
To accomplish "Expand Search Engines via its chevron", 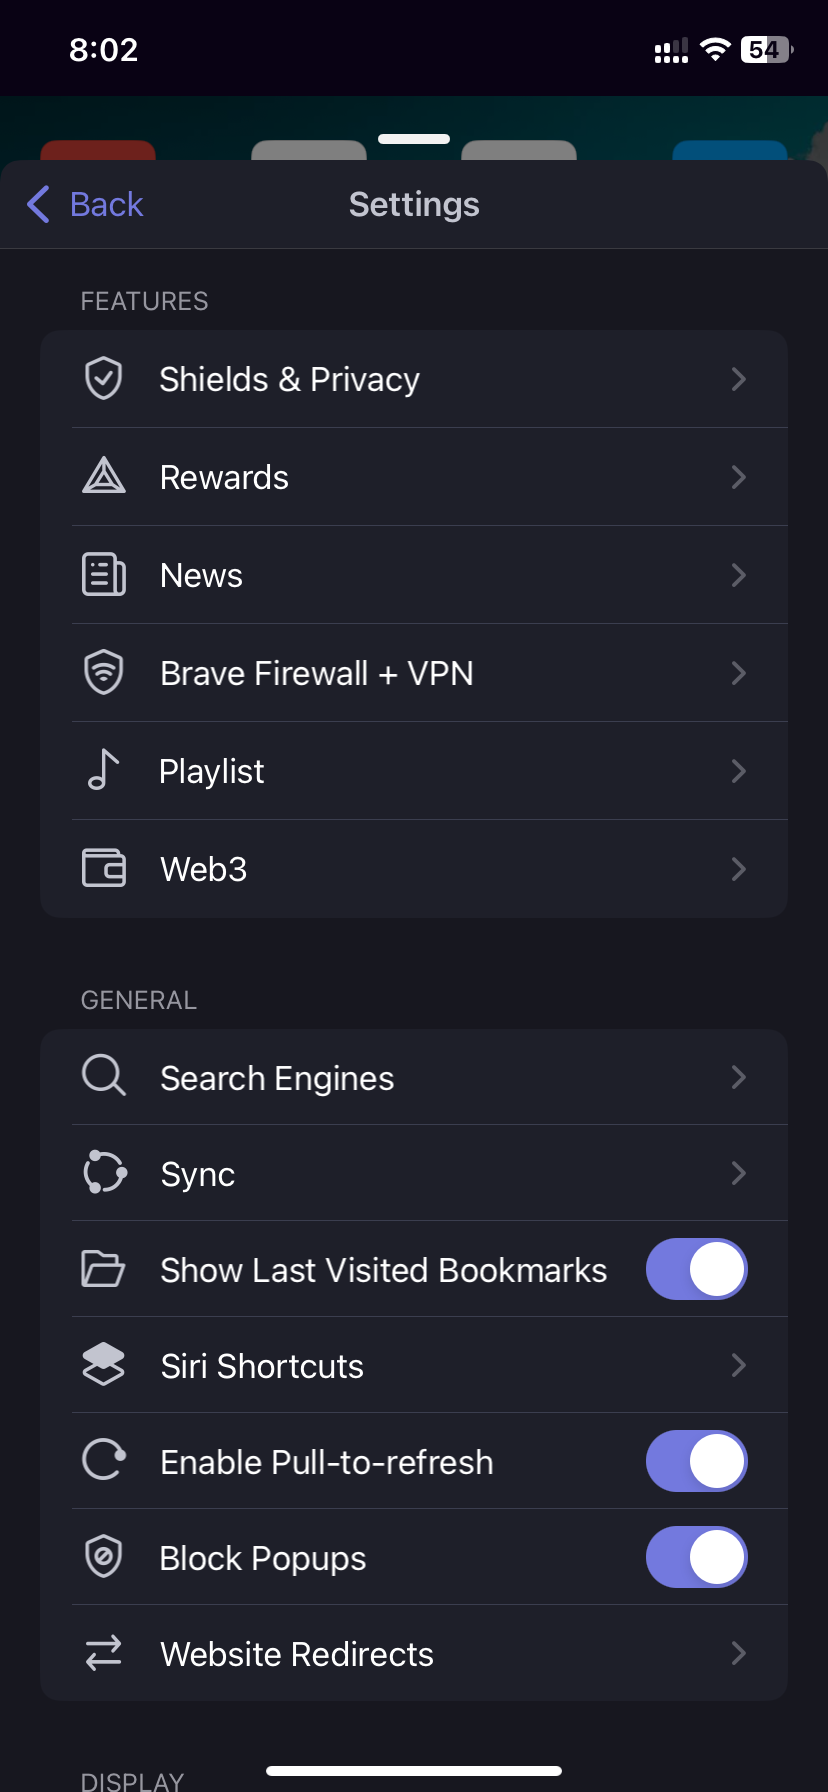I will 738,1077.
